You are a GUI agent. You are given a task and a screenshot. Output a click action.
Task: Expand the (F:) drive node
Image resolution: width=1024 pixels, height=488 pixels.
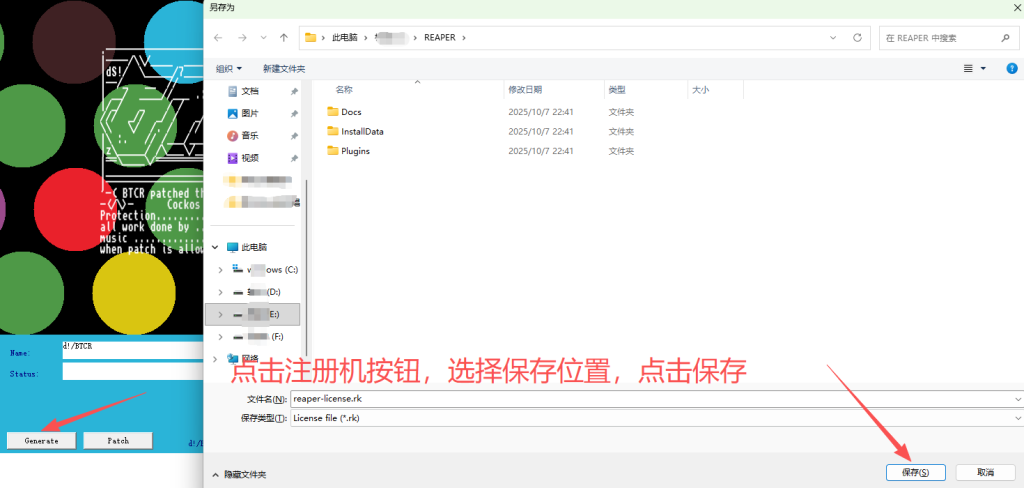(221, 336)
